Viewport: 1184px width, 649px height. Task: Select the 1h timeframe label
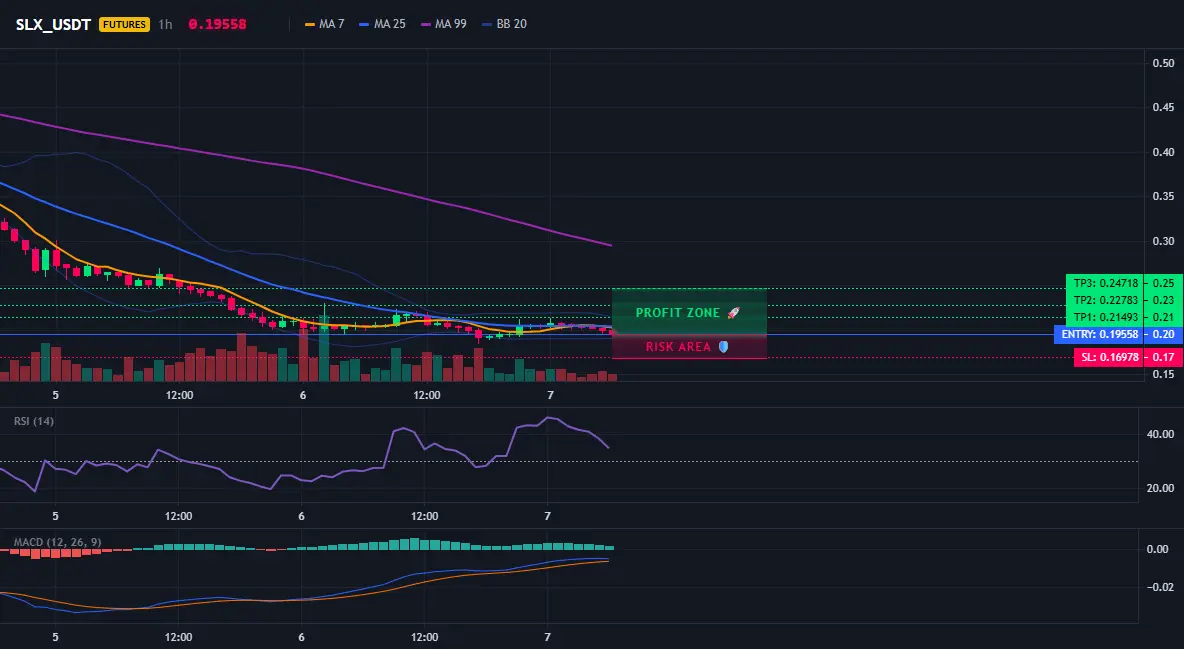point(165,24)
